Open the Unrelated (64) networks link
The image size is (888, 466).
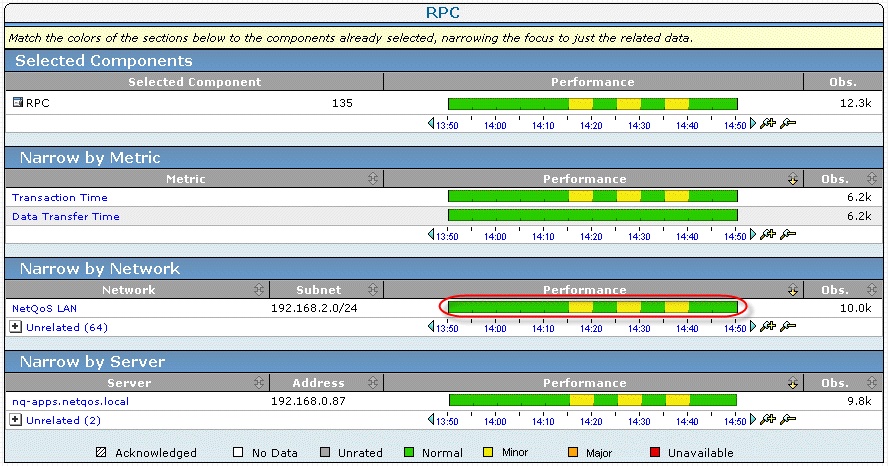67,327
